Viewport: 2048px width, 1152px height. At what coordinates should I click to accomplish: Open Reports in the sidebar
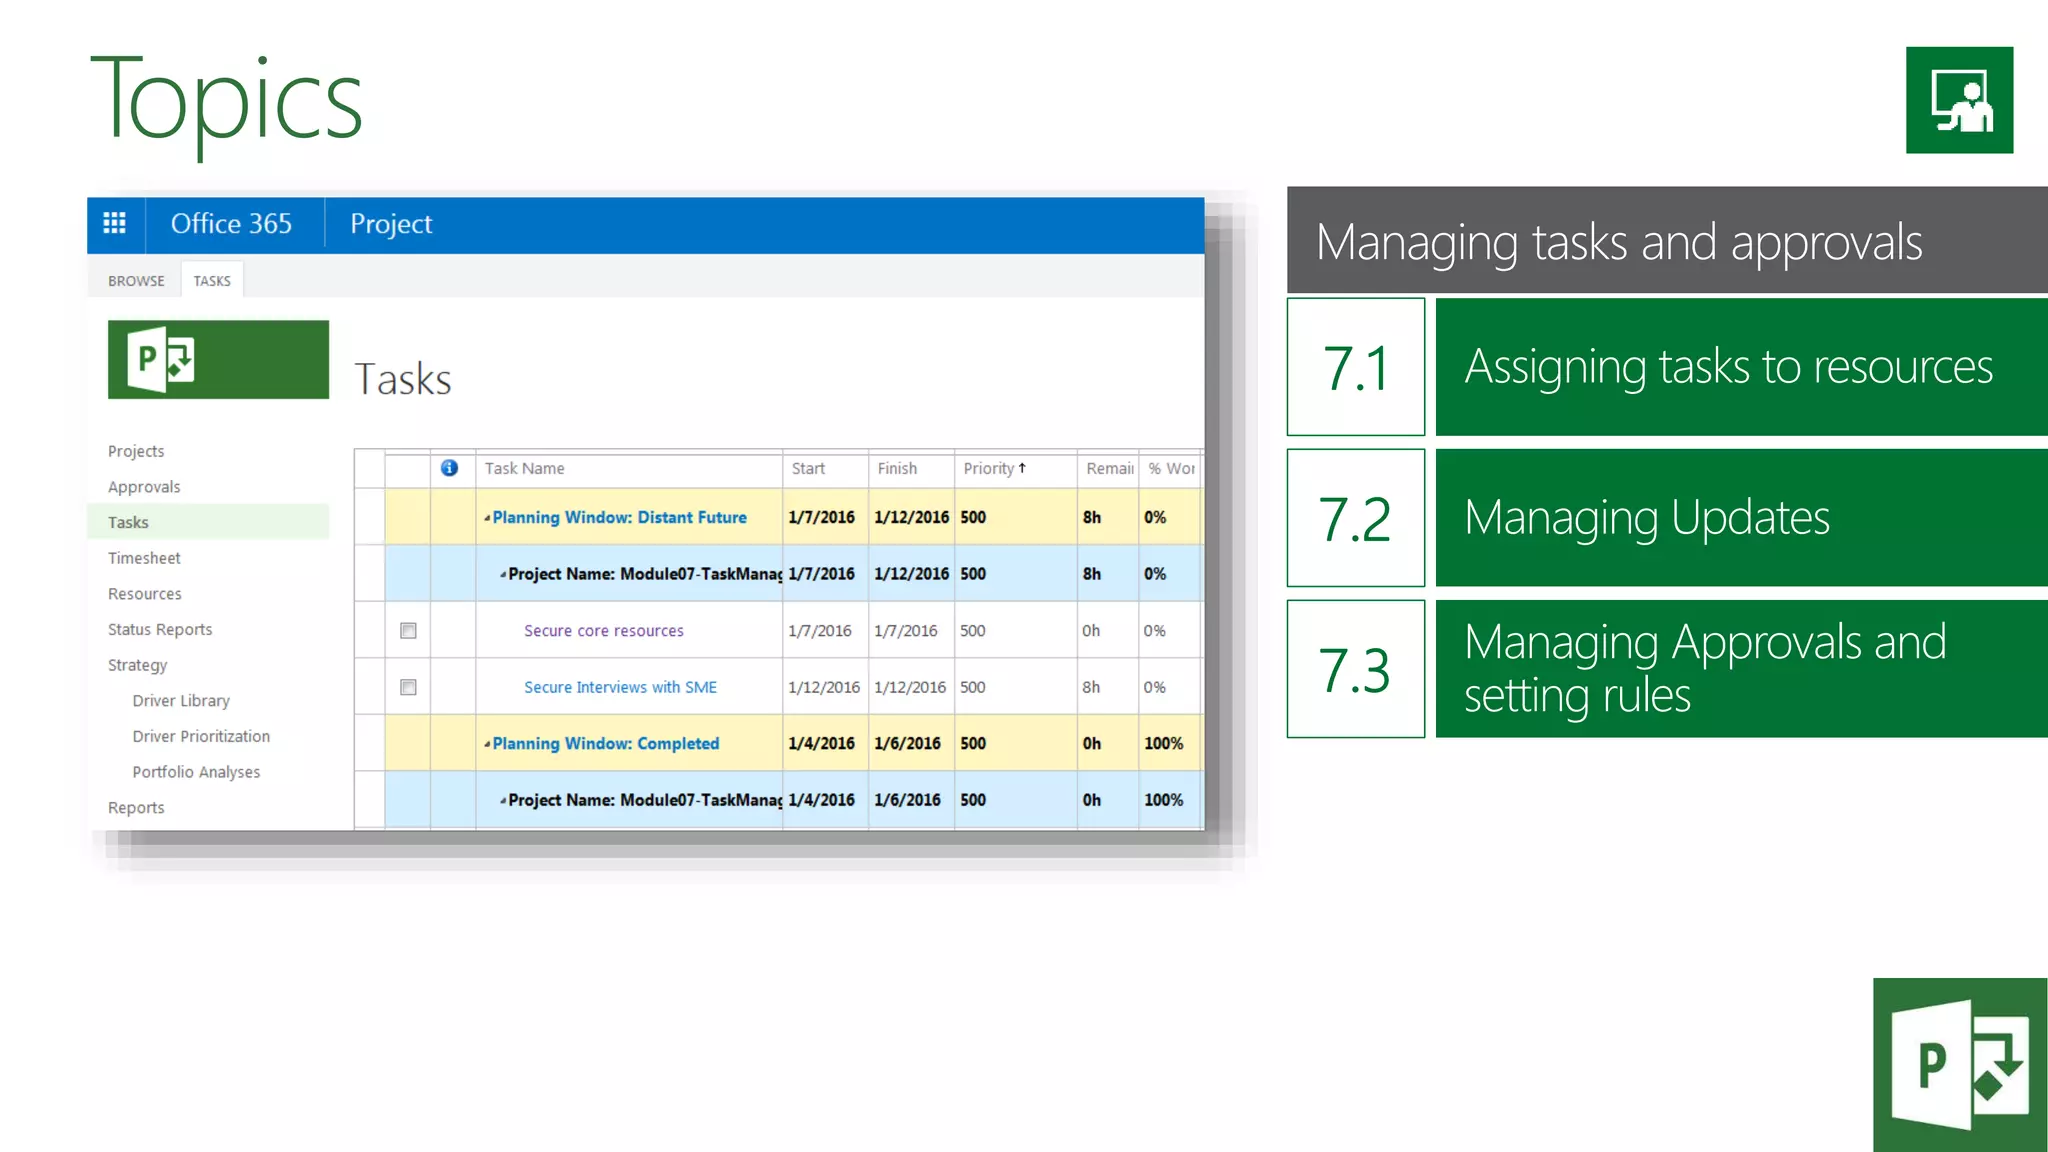coord(136,808)
